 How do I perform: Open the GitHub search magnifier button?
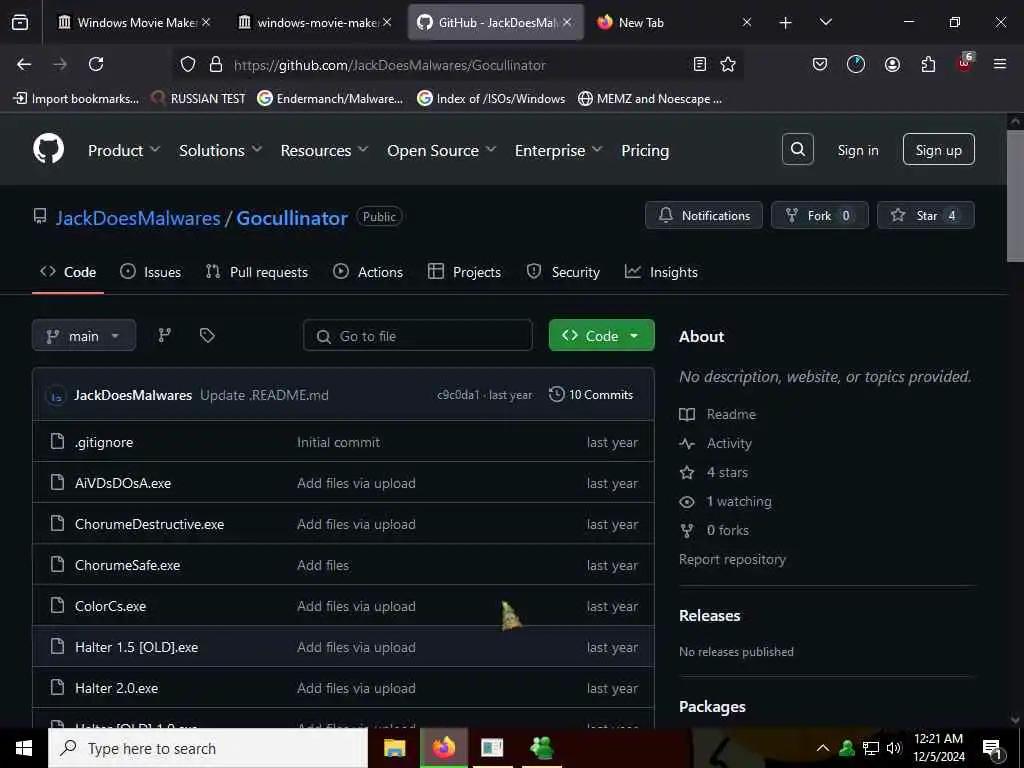pos(797,150)
